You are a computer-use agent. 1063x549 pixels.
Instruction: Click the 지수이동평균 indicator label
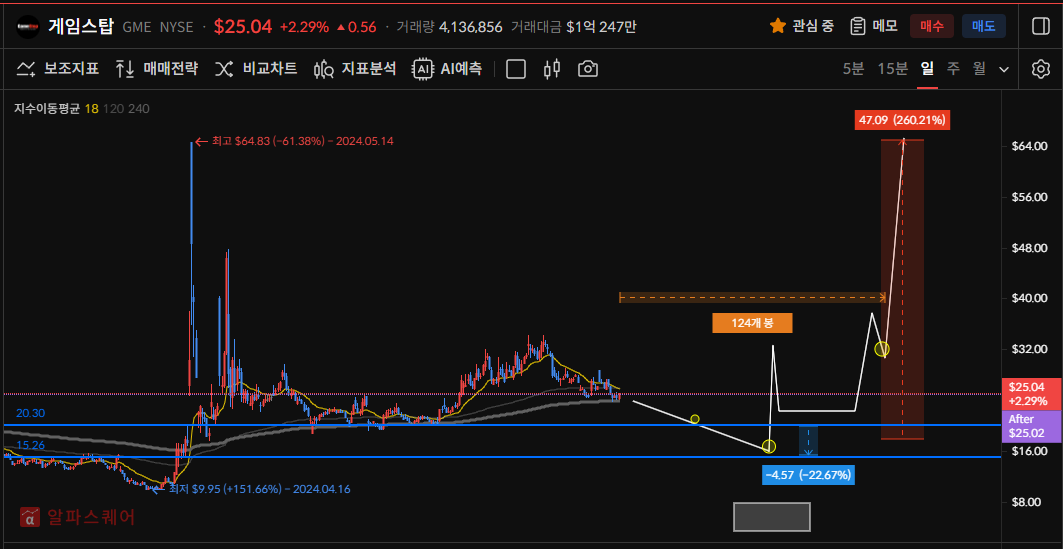click(x=47, y=108)
